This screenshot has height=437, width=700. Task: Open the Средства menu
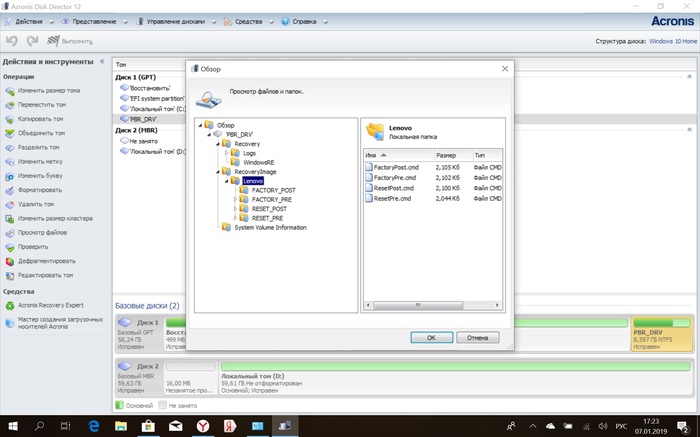[248, 21]
